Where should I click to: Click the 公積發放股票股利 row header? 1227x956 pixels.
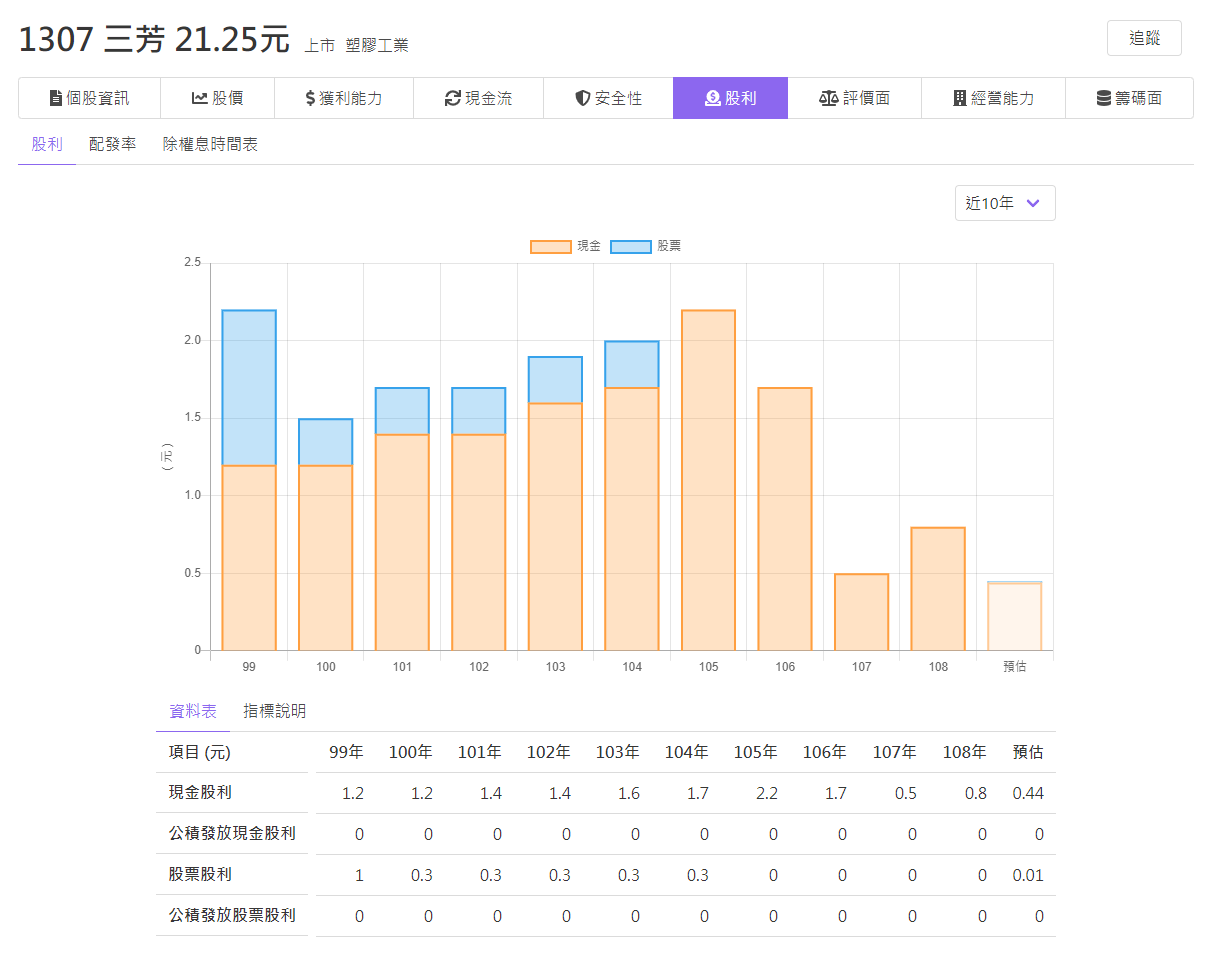click(x=232, y=916)
